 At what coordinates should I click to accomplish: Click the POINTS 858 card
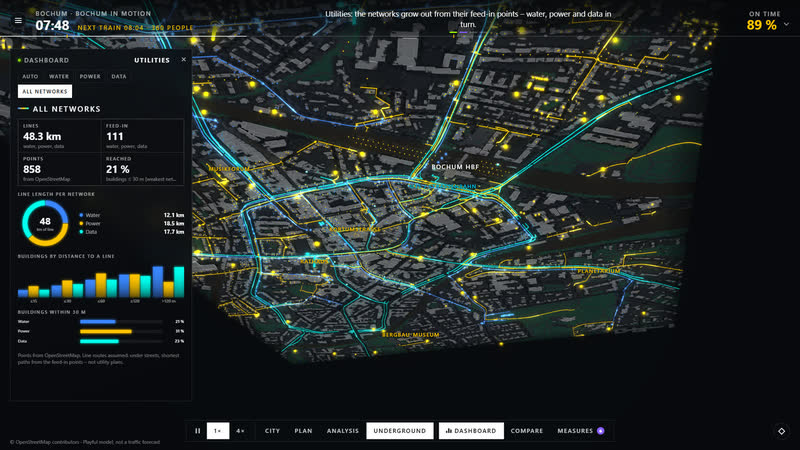coord(60,169)
